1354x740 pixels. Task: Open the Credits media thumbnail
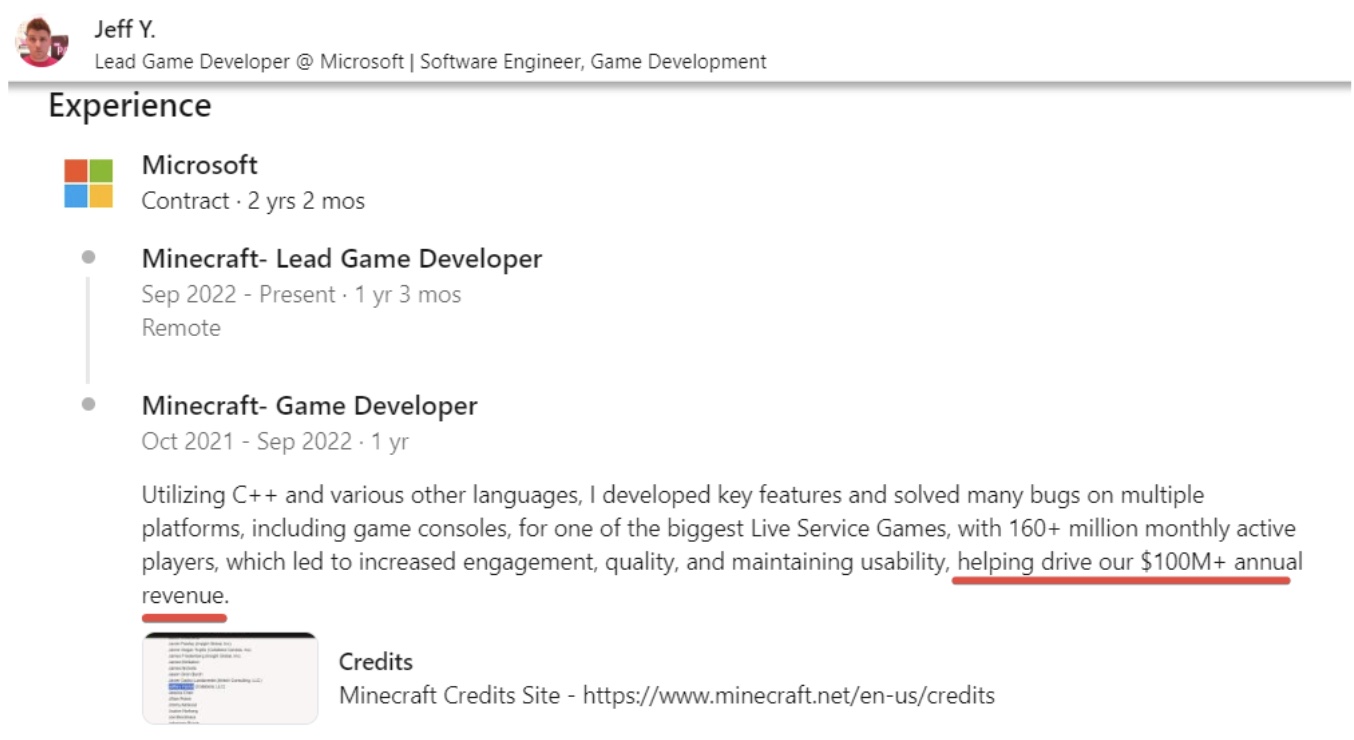pos(230,678)
